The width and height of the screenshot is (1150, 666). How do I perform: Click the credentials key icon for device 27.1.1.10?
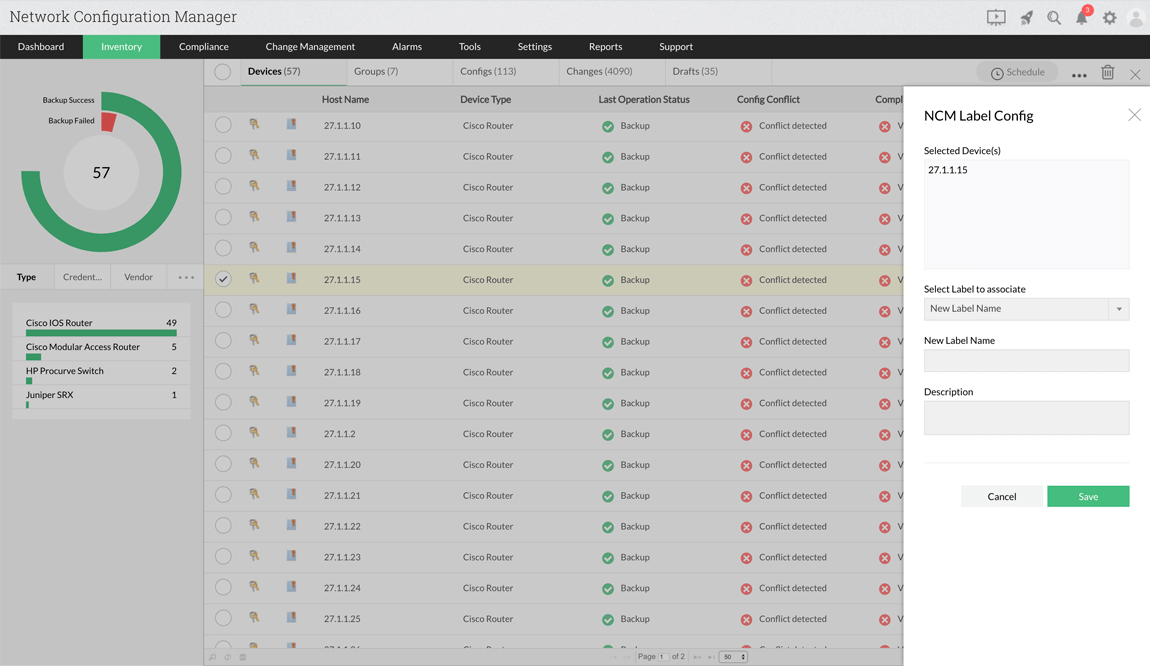click(255, 125)
